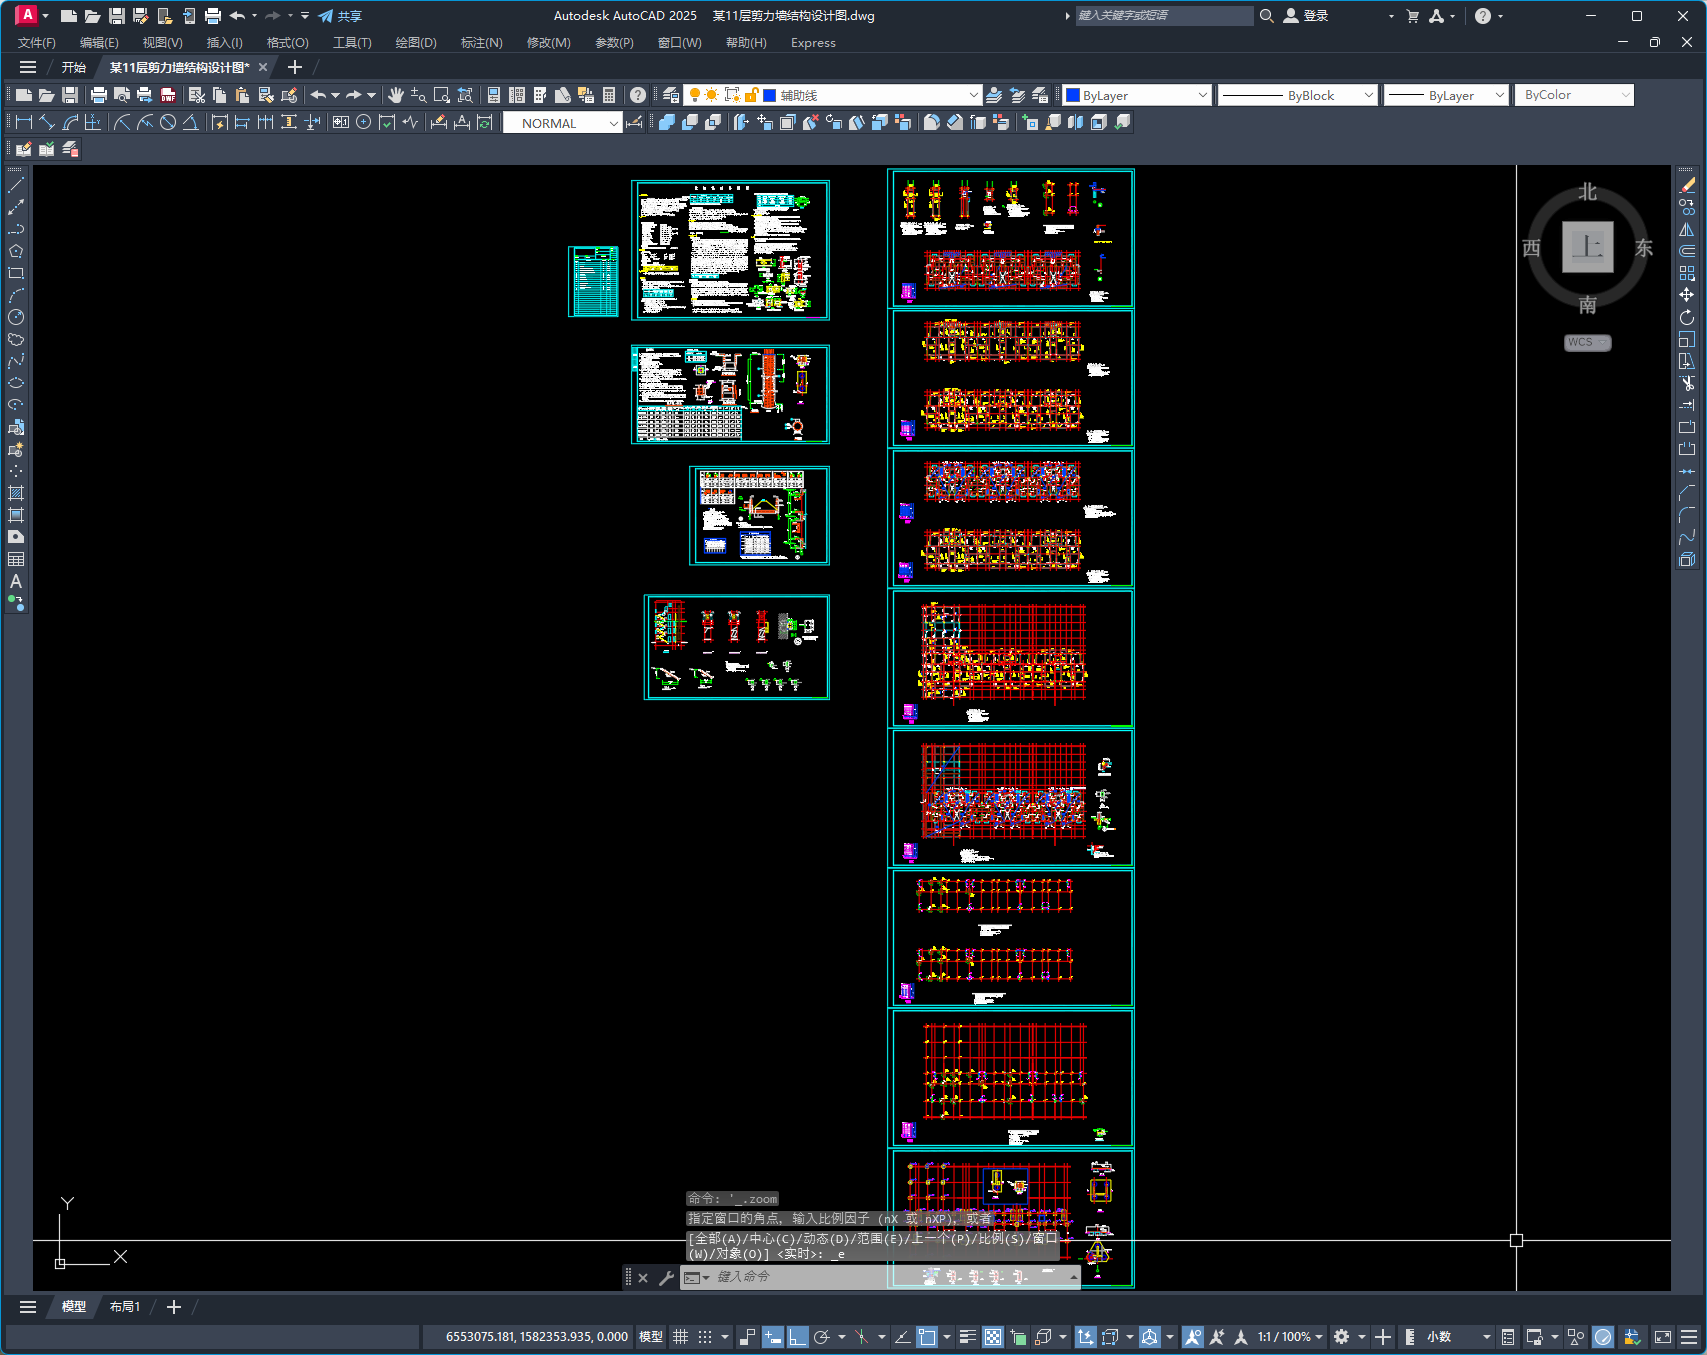Open the annotation scale 1:1 / 100% dropdown

[x=1290, y=1337]
